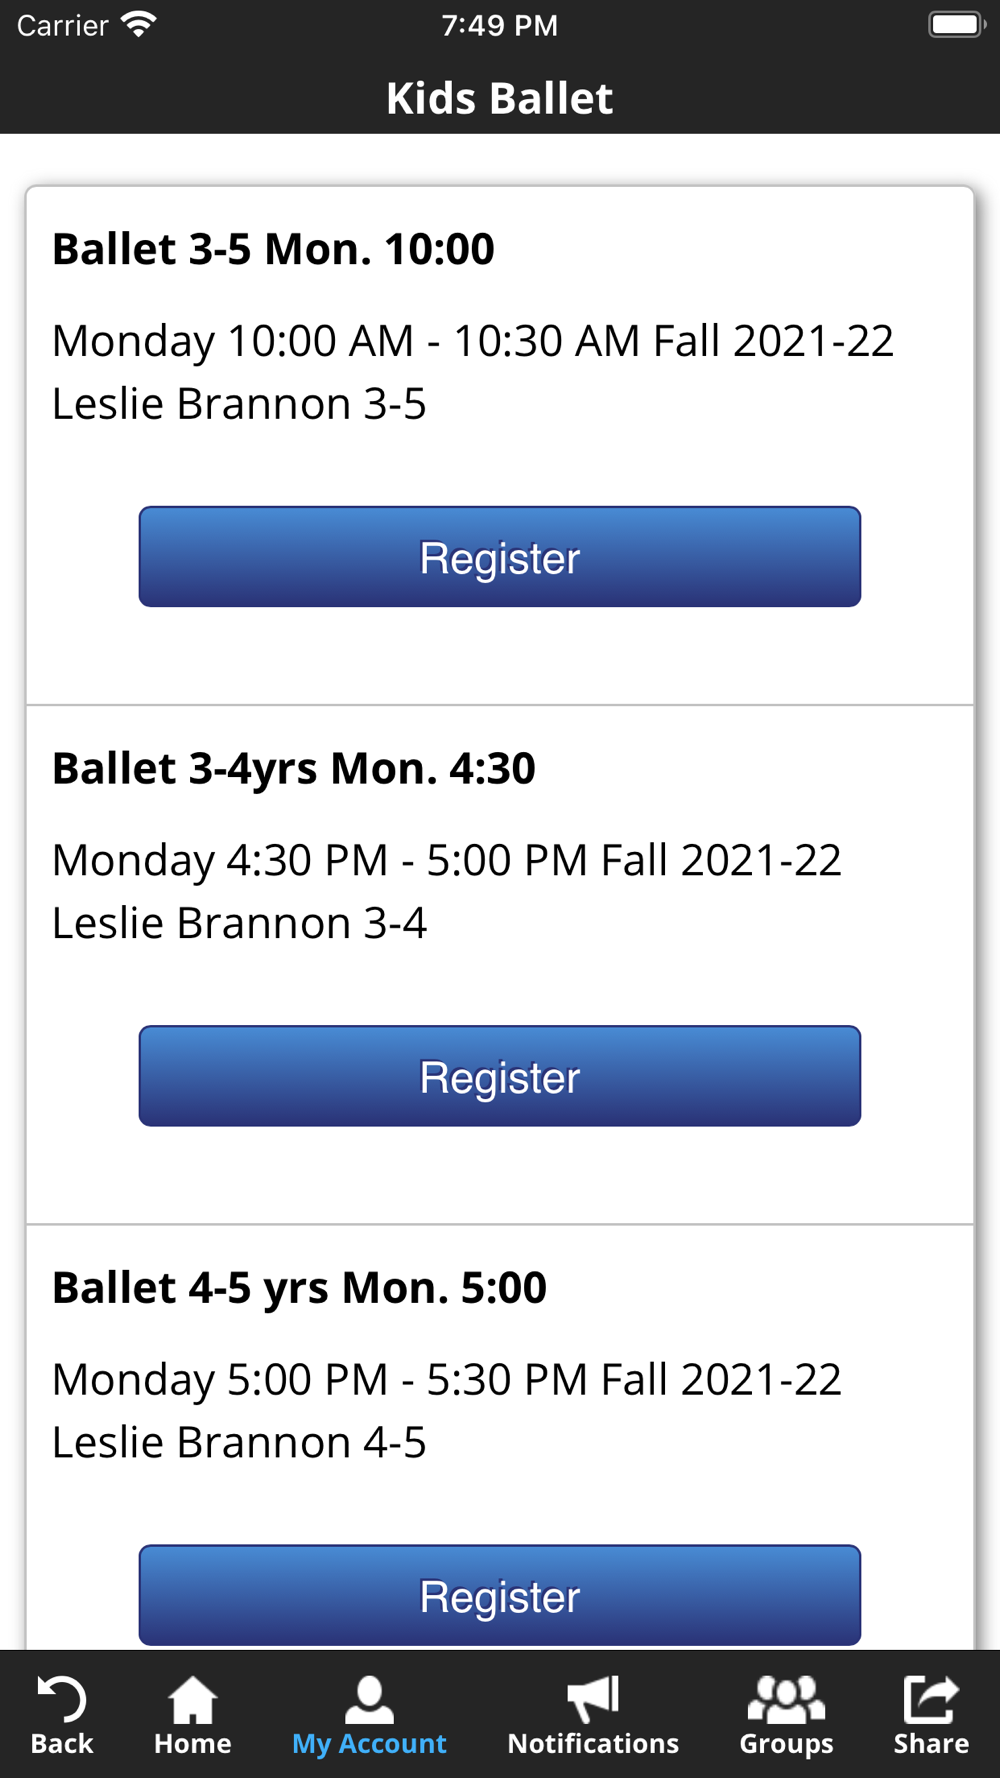This screenshot has width=1000, height=1778.
Task: Open the Notifications megaphone icon
Action: (x=593, y=1700)
